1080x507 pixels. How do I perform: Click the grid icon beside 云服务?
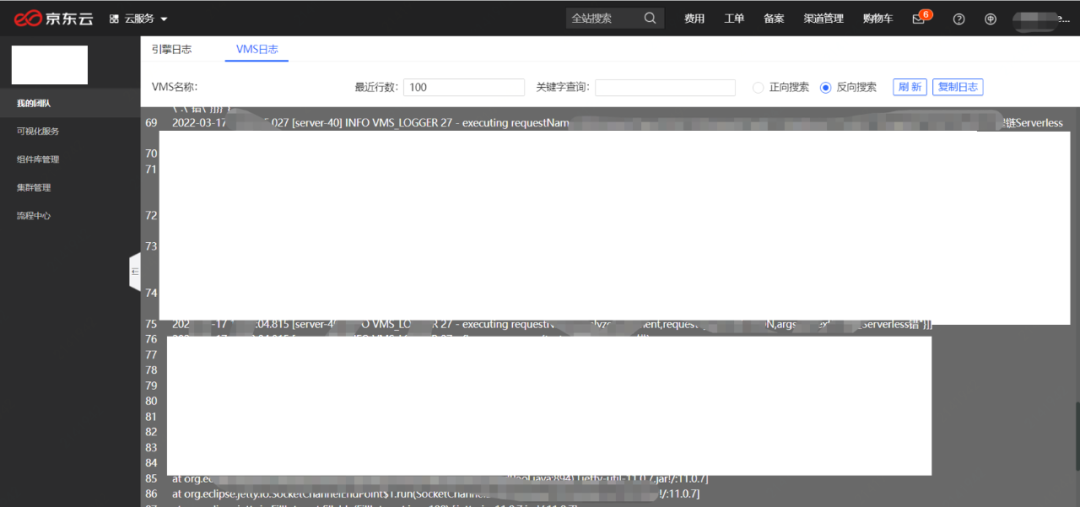click(113, 18)
